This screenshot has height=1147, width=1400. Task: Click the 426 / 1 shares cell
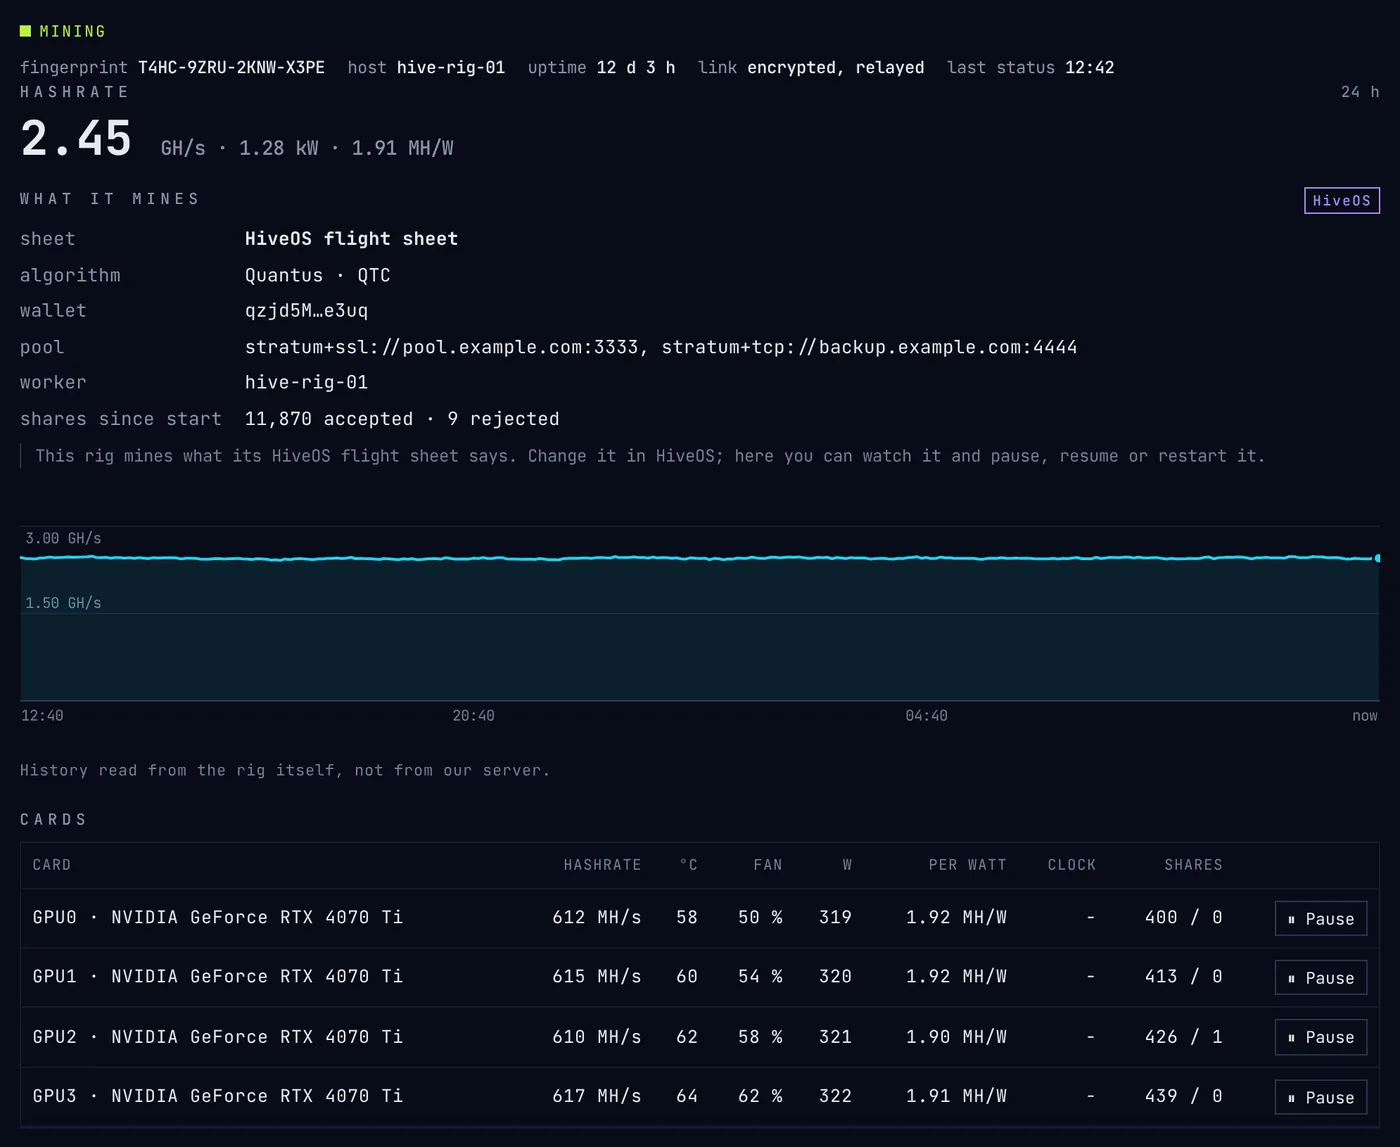click(x=1184, y=1037)
